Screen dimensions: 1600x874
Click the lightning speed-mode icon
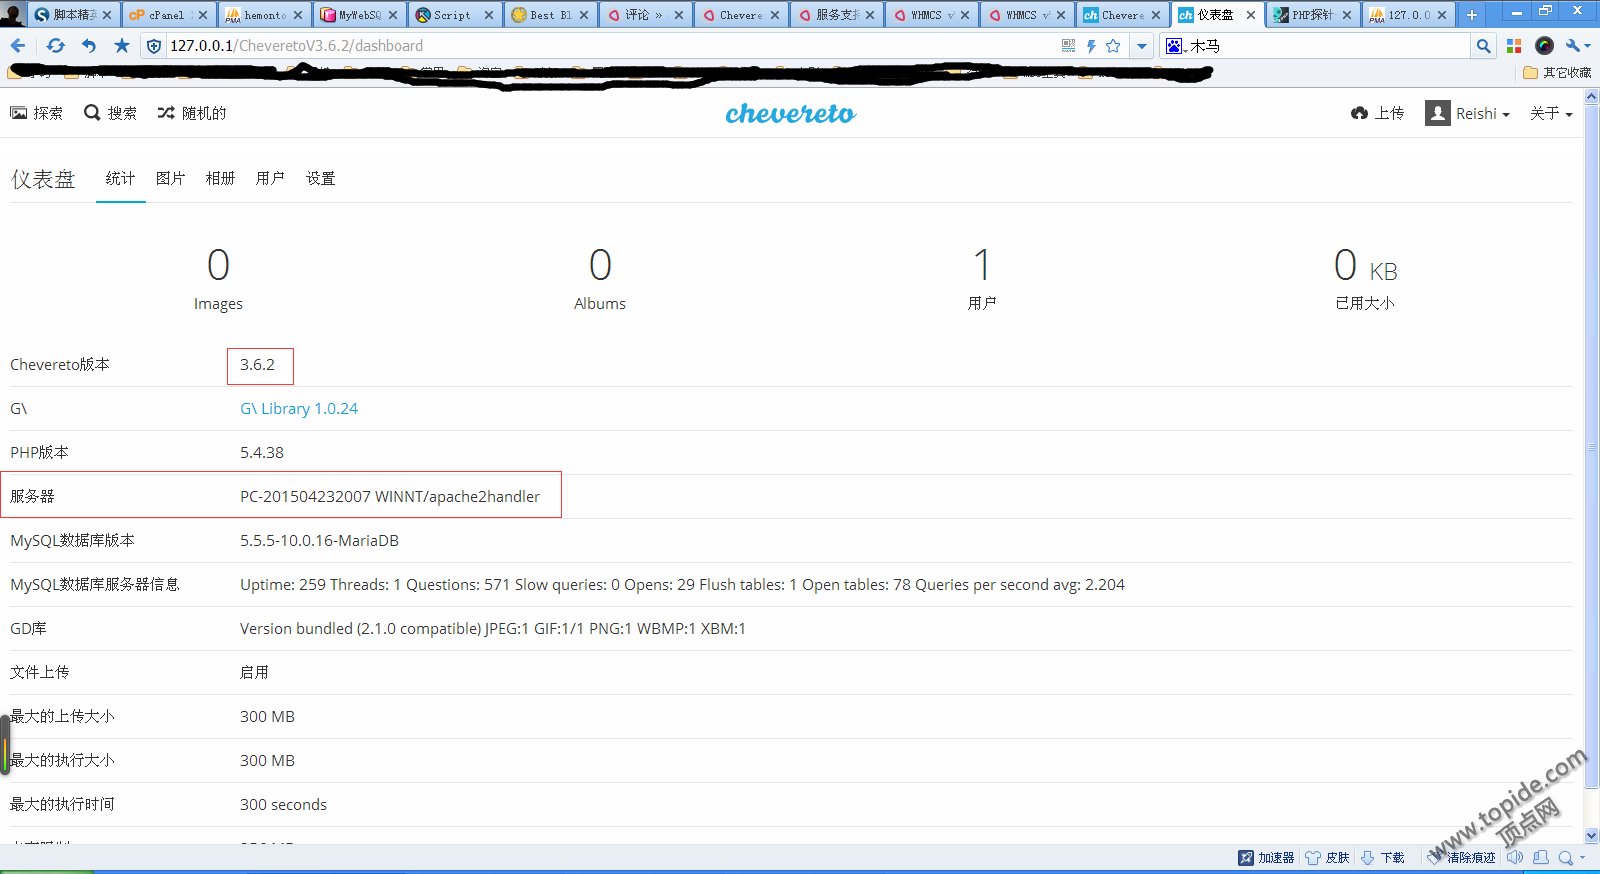1091,46
